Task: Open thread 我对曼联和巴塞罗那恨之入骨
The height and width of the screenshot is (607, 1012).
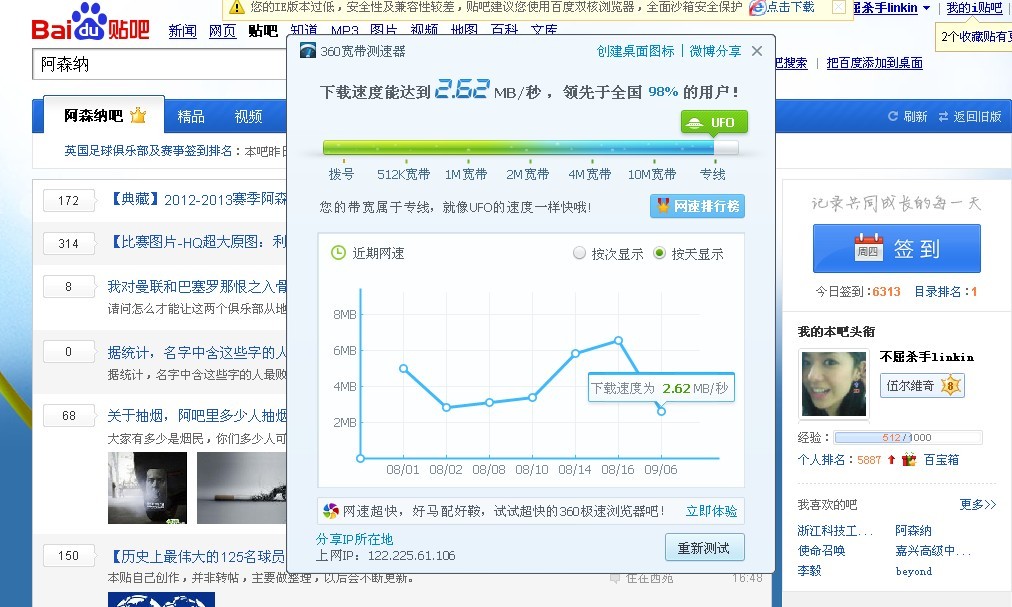Action: (x=197, y=286)
